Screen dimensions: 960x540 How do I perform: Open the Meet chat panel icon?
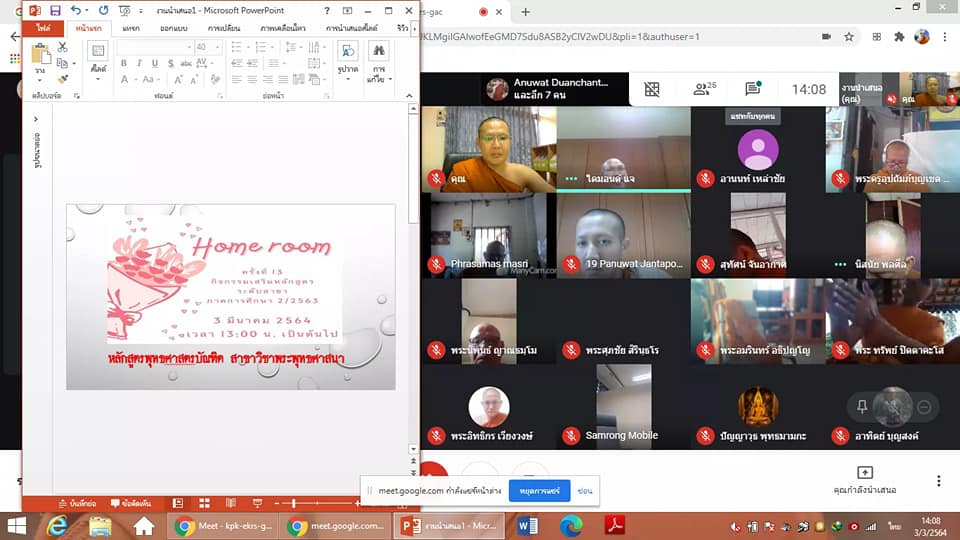pos(752,89)
